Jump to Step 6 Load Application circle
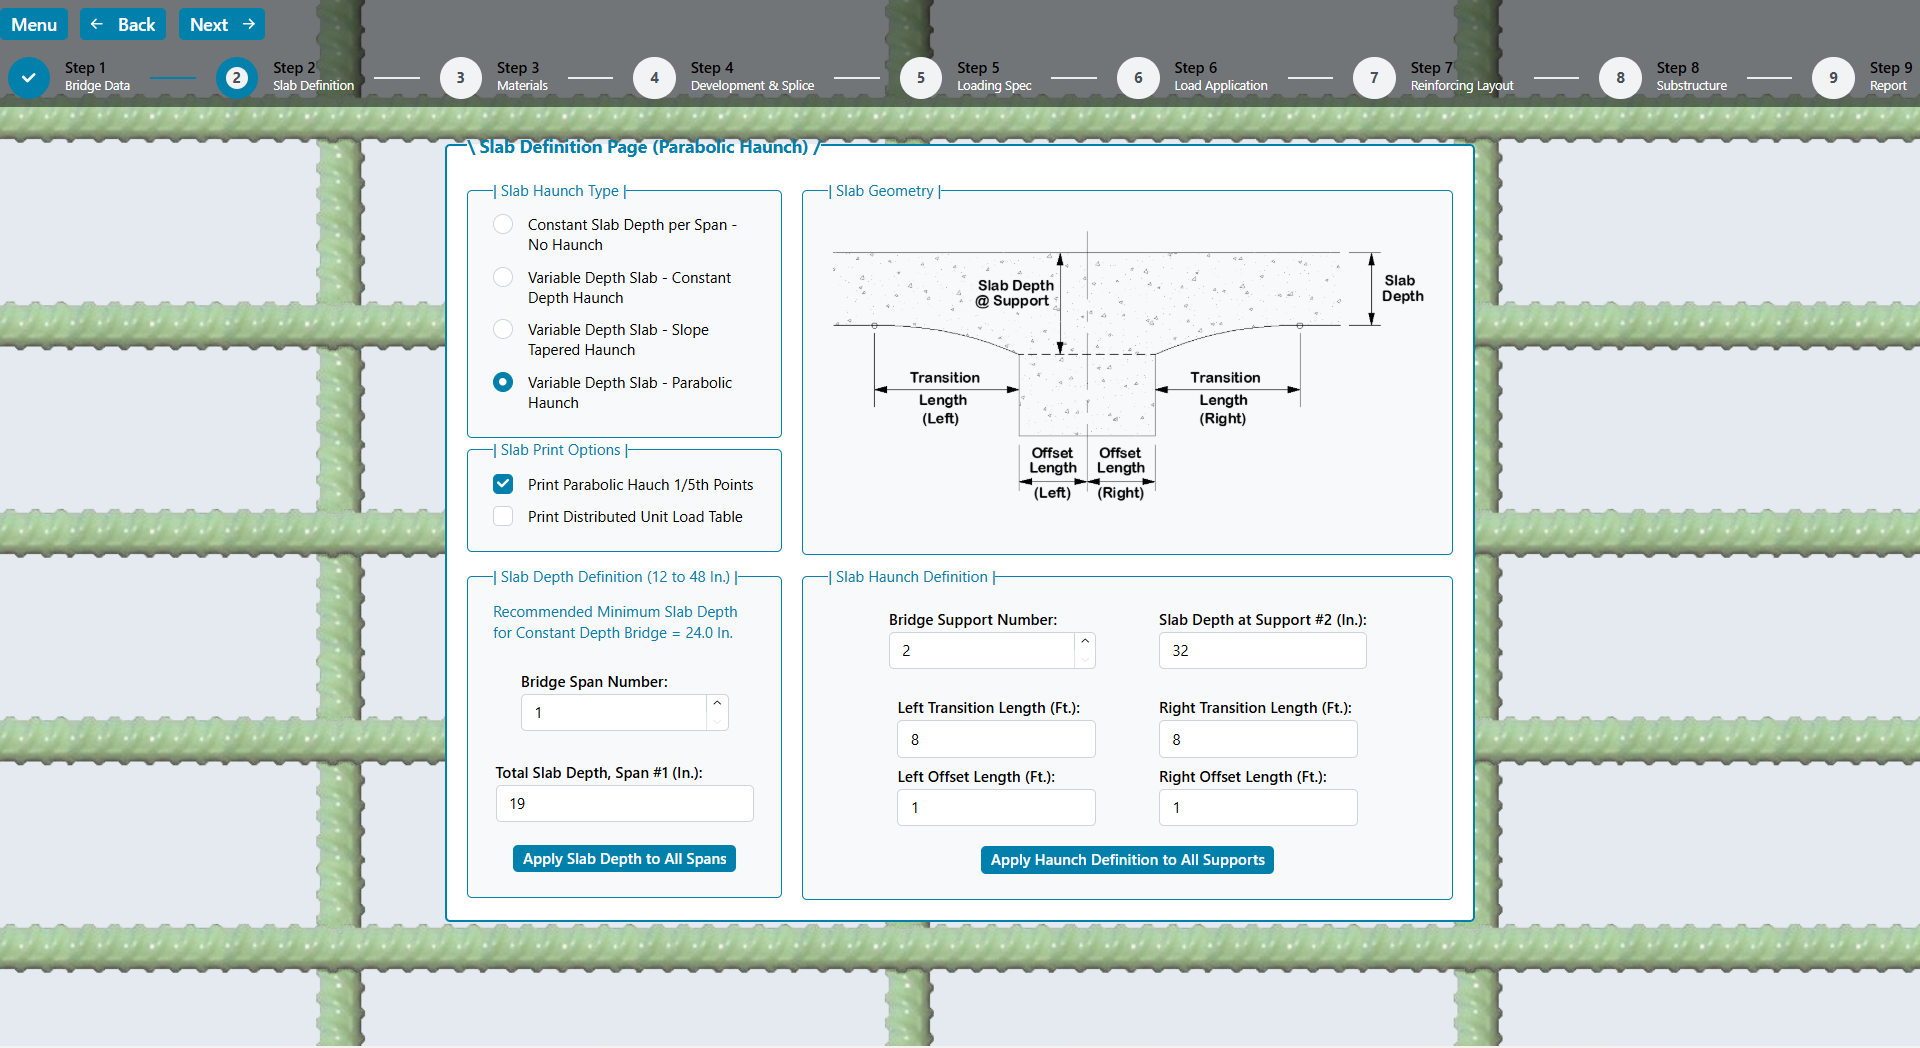 [1138, 77]
